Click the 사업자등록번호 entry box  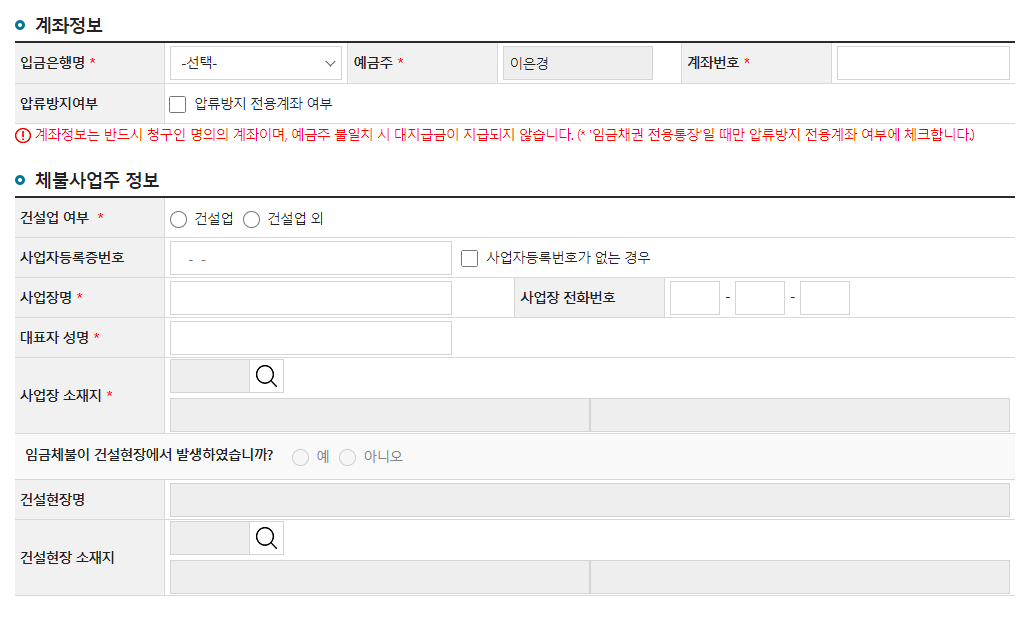(x=310, y=257)
